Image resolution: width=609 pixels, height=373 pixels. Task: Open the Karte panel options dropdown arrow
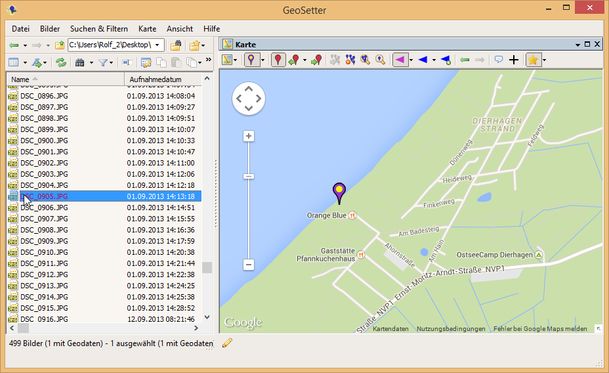(x=578, y=45)
